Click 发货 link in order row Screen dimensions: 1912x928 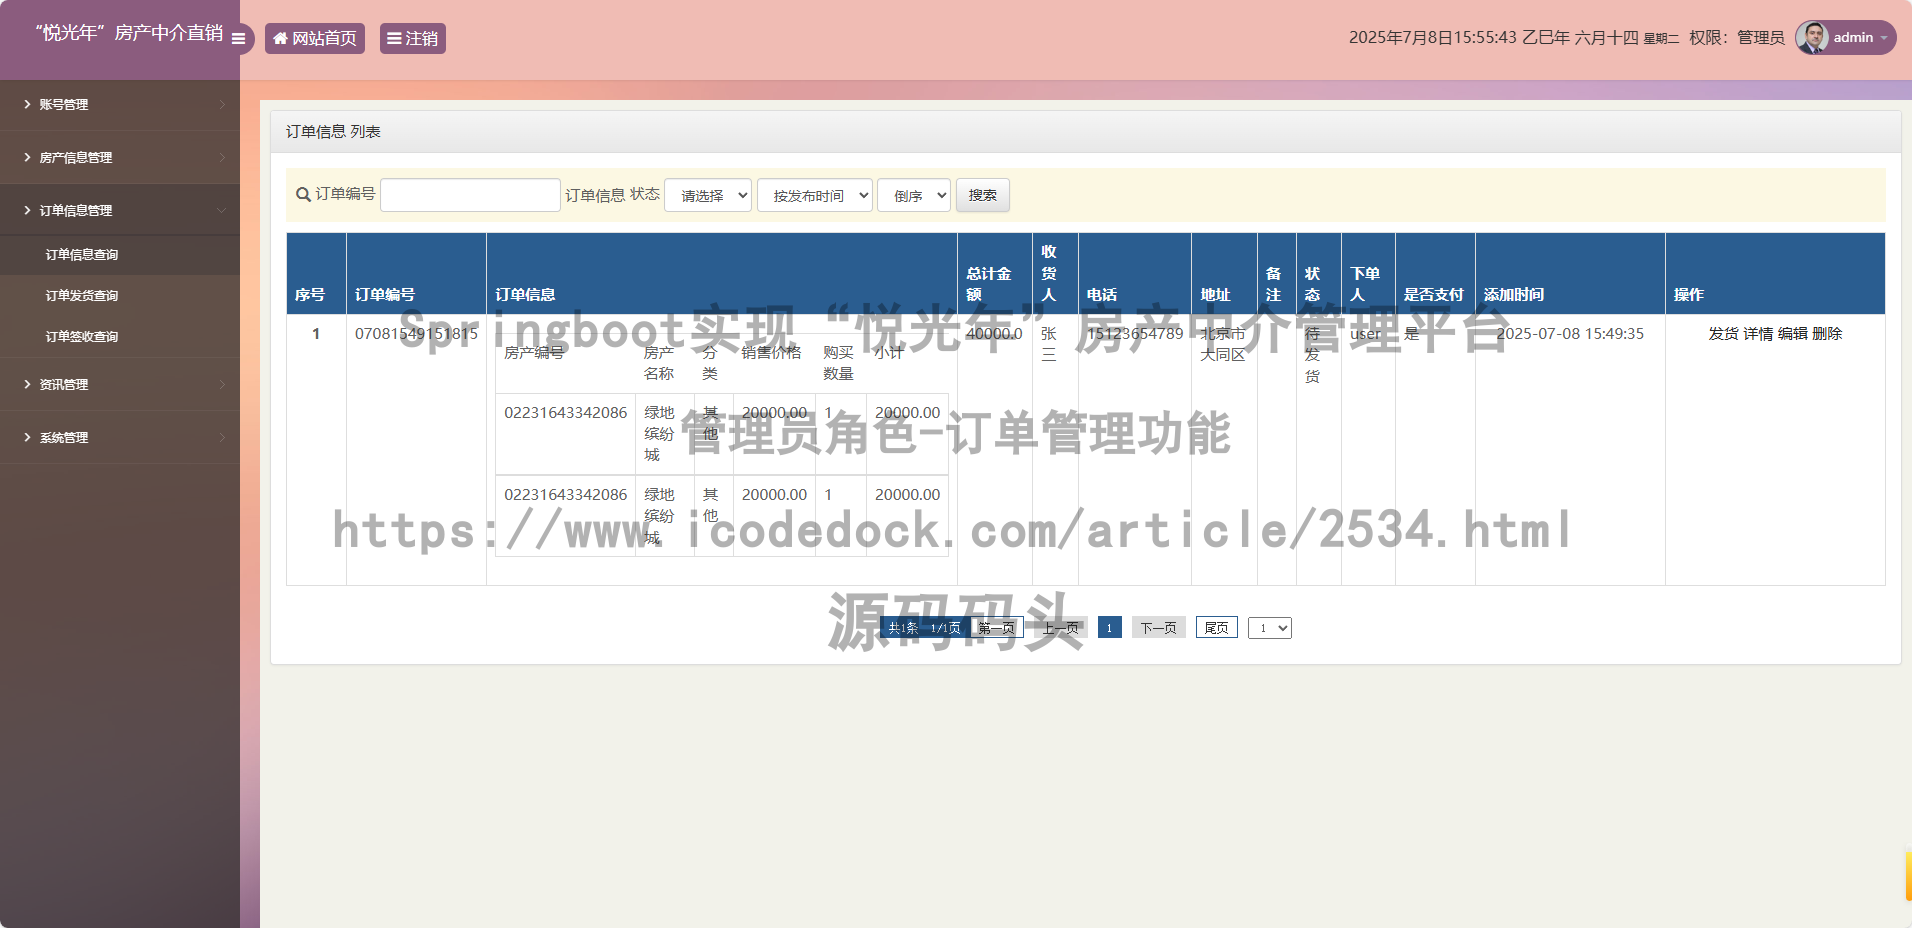coord(1723,334)
